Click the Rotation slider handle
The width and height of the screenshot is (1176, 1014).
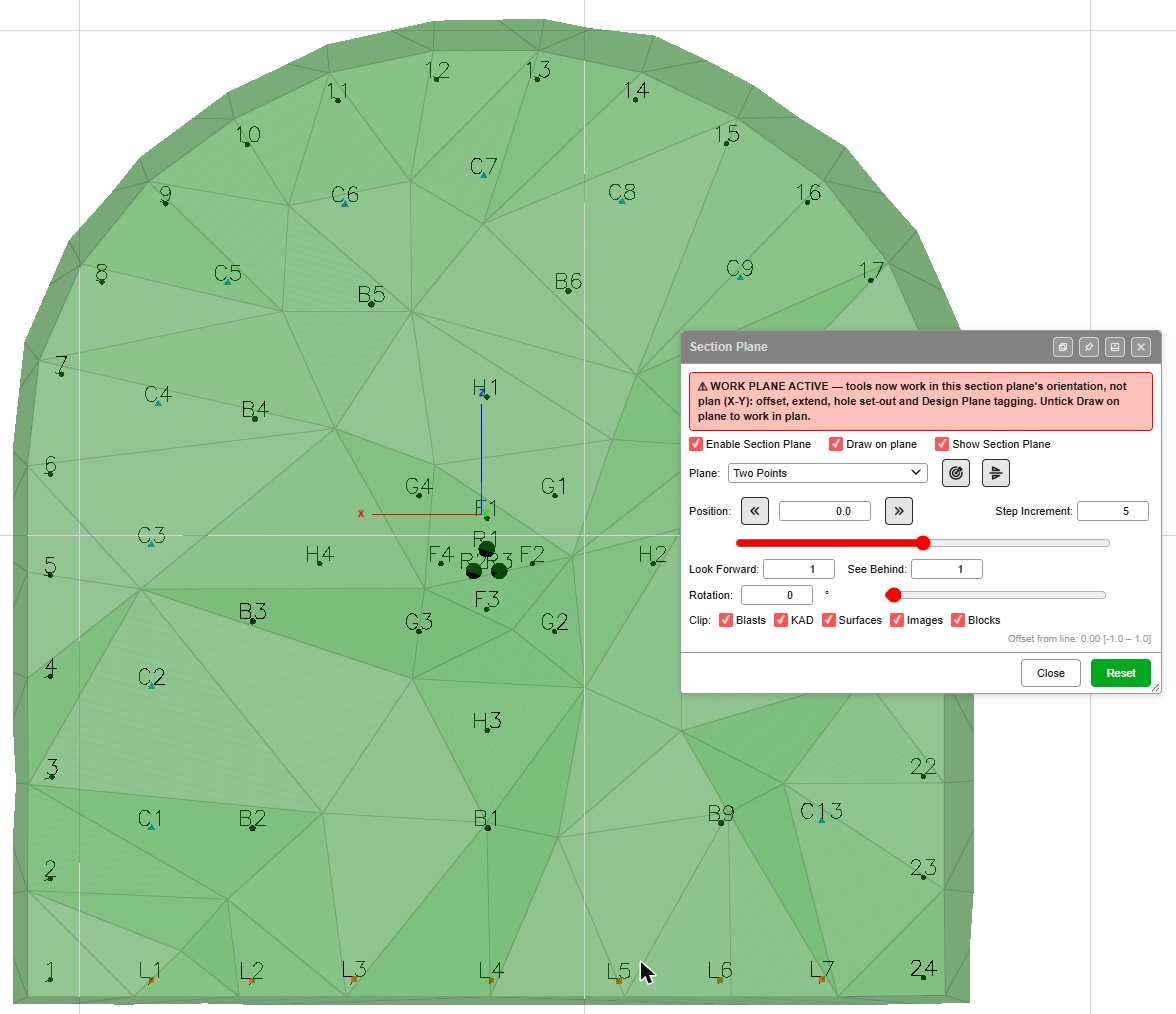892,596
